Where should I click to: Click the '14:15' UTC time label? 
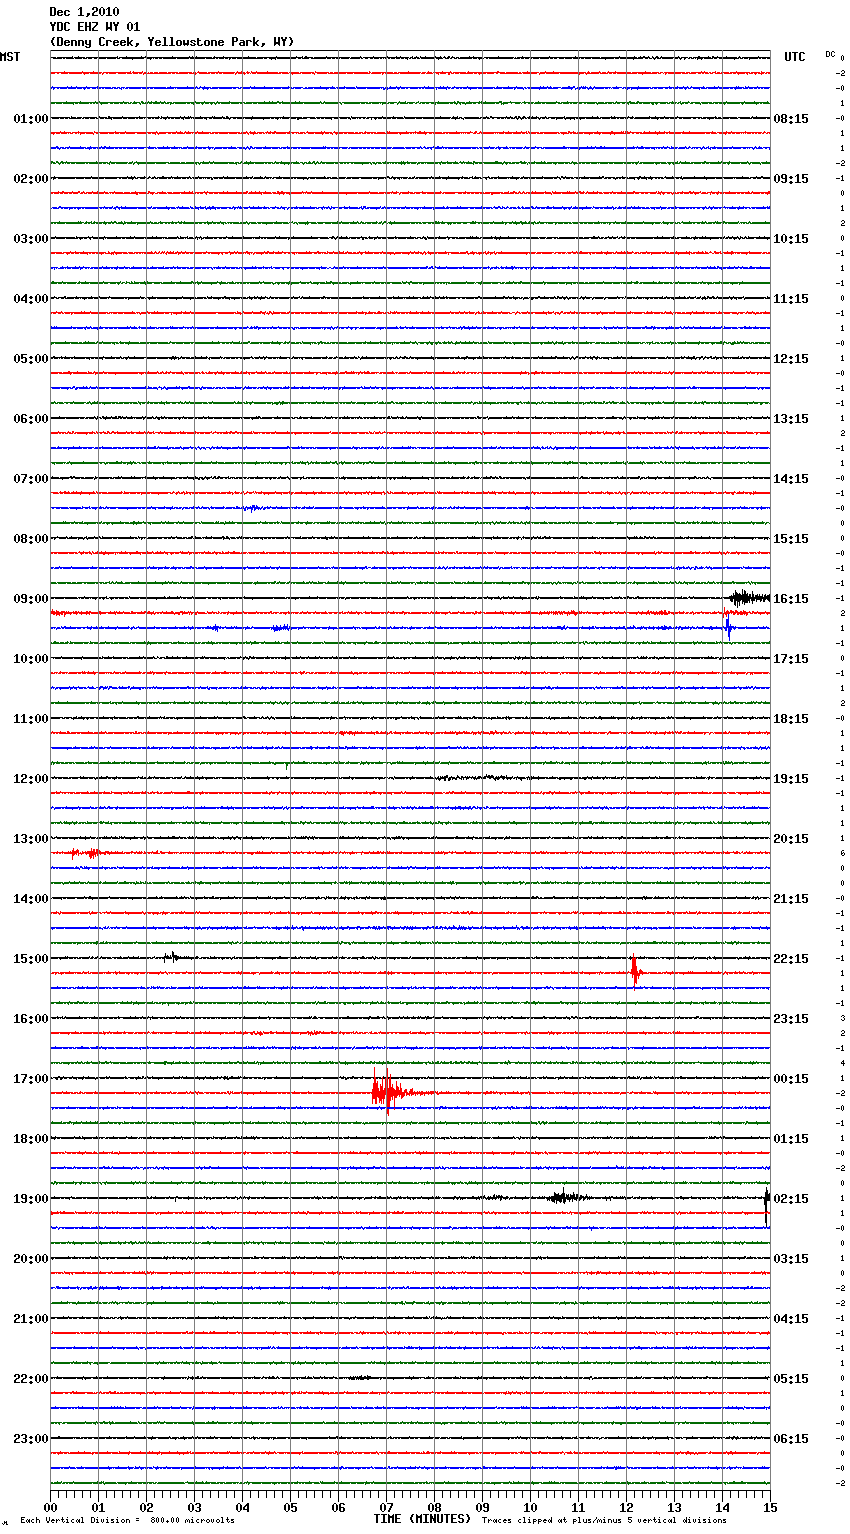click(791, 479)
